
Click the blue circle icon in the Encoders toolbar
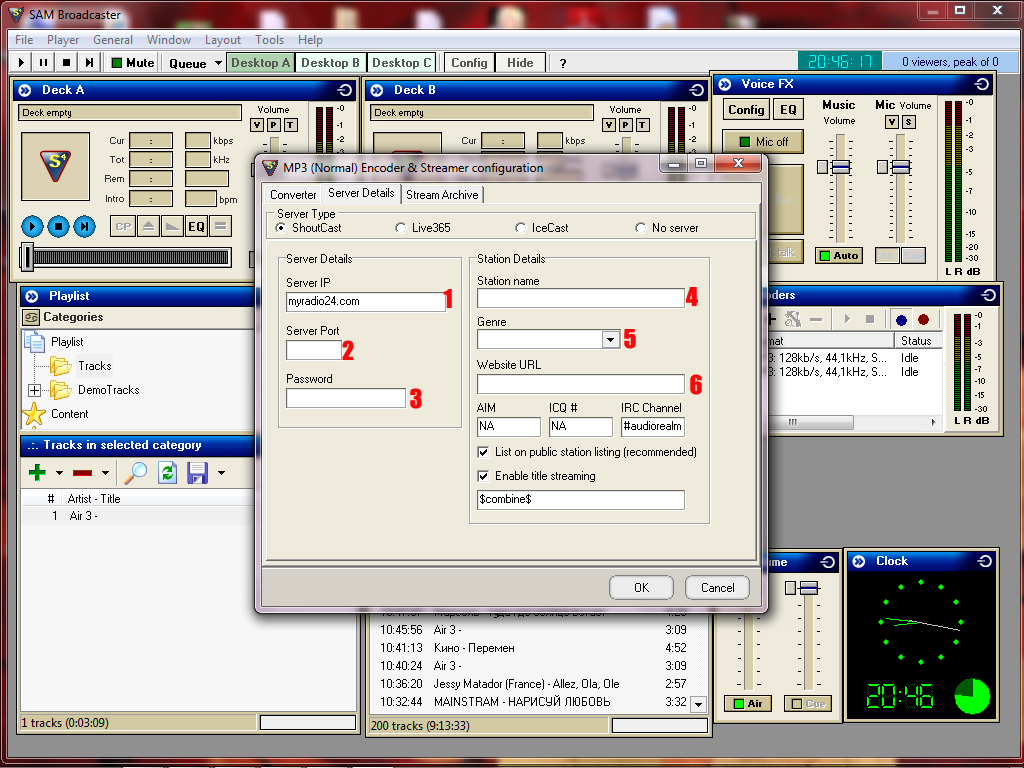click(901, 320)
